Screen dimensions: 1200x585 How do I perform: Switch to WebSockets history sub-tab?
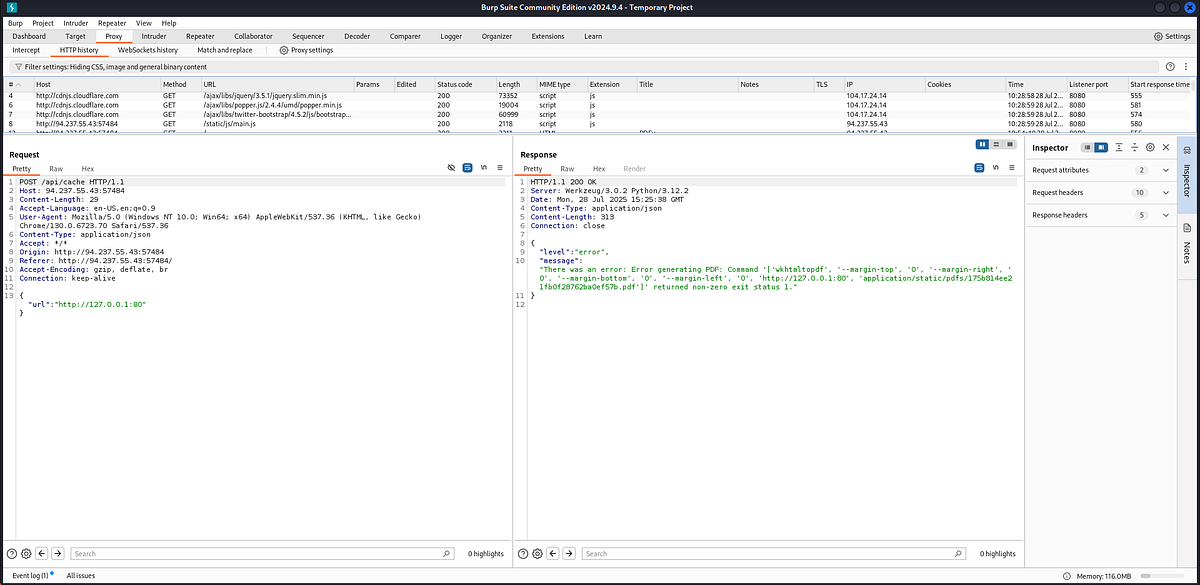tap(148, 50)
